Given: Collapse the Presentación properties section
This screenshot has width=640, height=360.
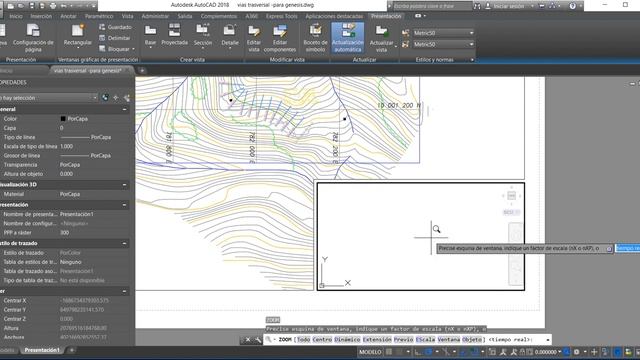Looking at the screenshot, I should coord(124,204).
